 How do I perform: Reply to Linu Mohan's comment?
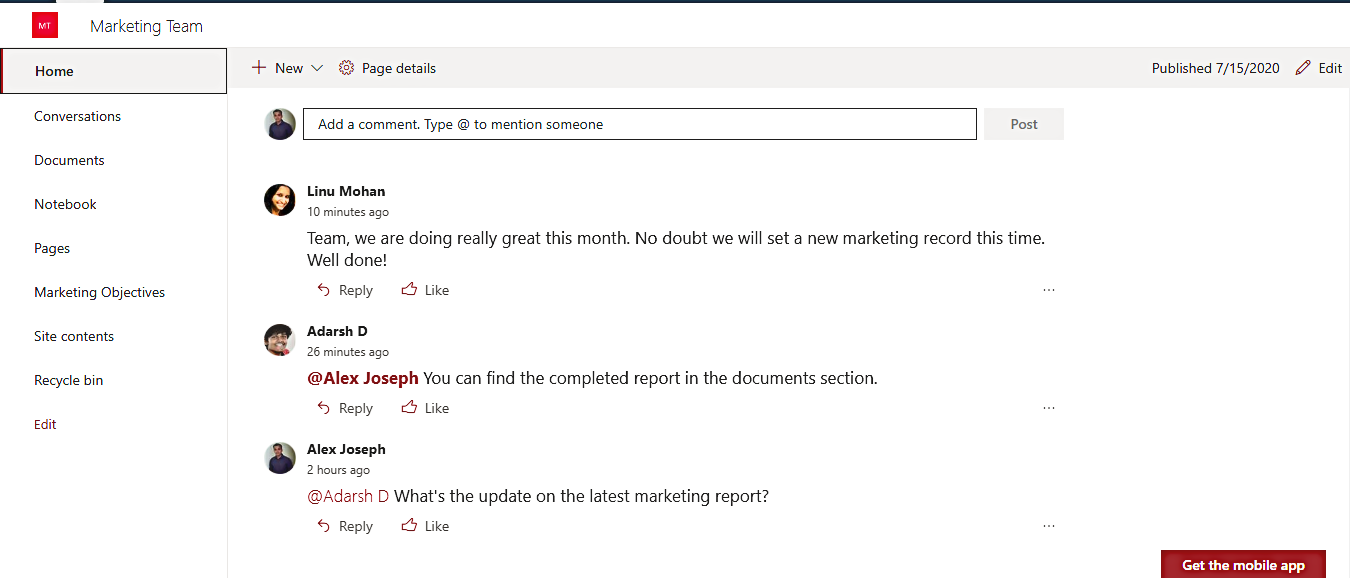coord(345,289)
